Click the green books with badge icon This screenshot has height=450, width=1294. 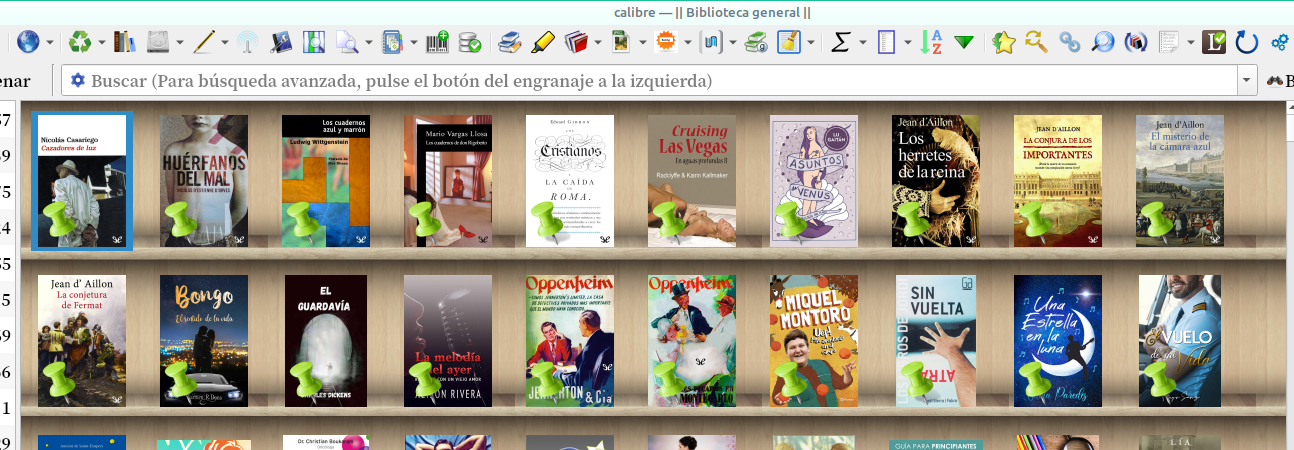click(756, 42)
